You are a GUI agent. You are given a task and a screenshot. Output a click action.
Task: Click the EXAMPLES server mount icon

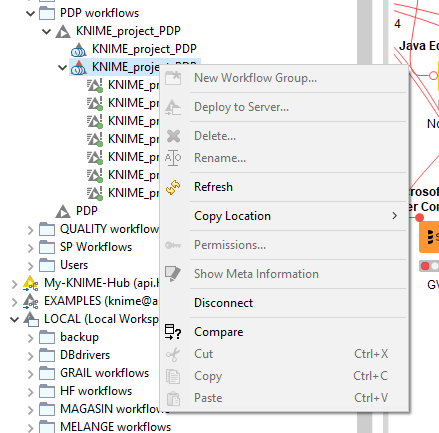tap(31, 301)
